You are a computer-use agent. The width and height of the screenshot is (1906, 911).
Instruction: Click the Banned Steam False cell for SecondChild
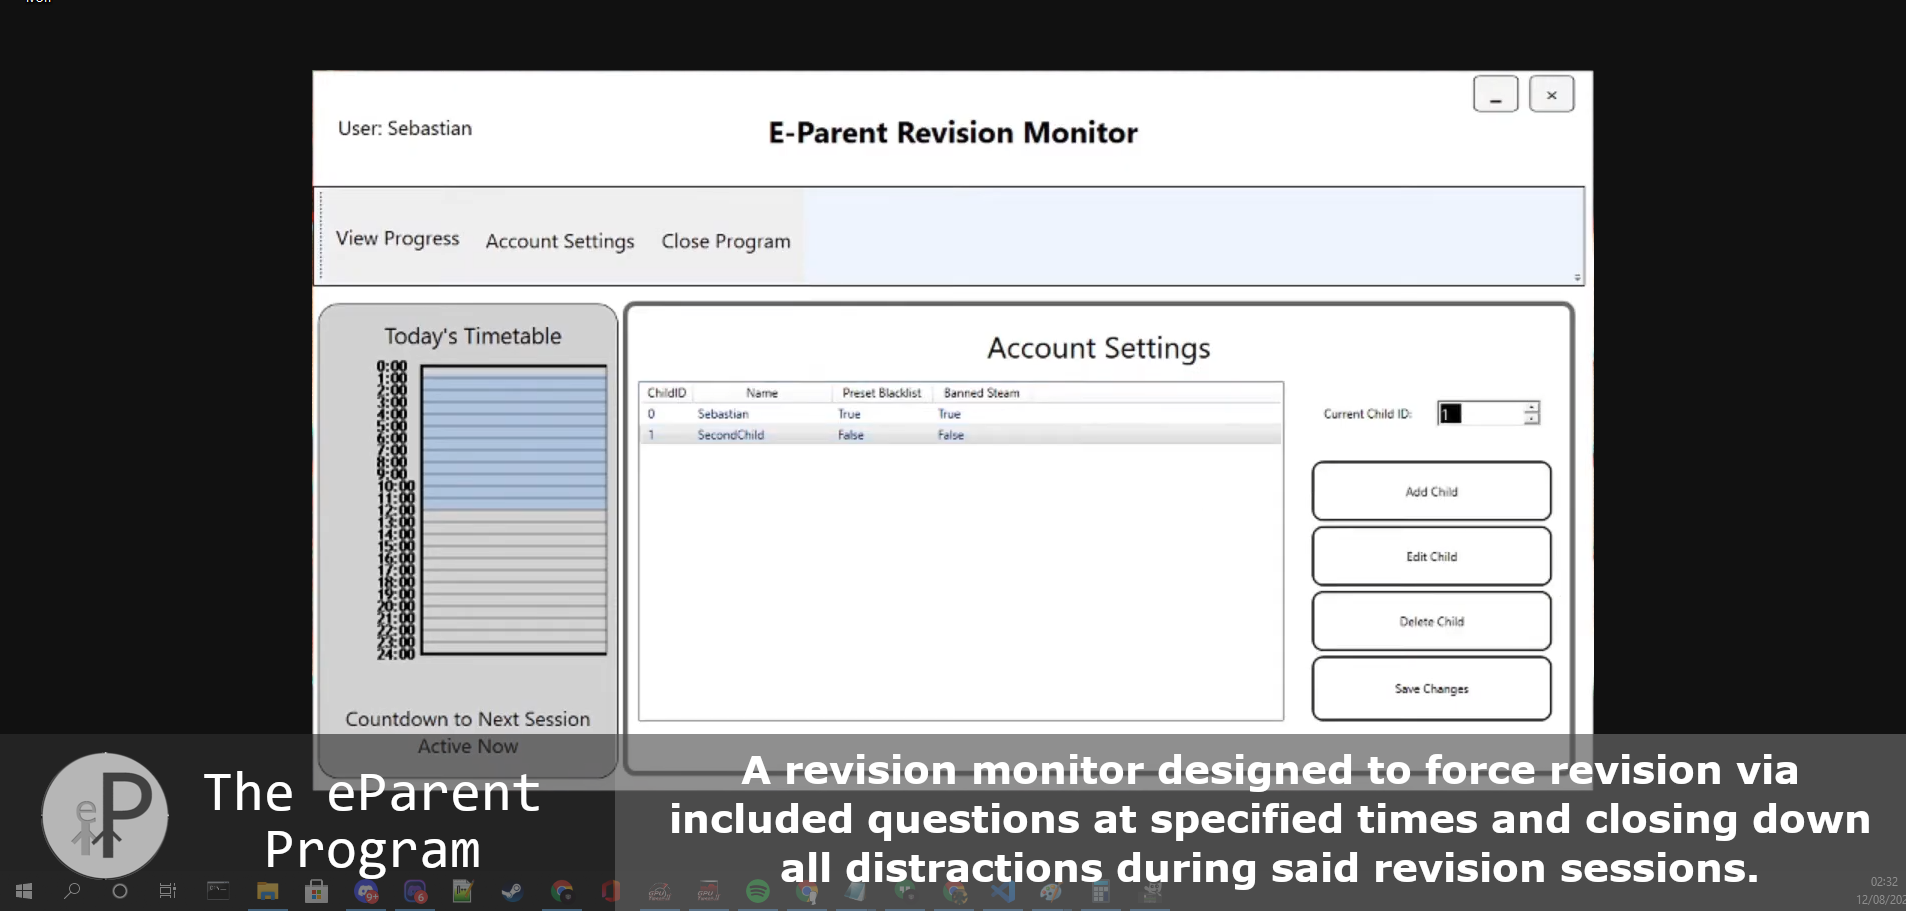click(951, 435)
